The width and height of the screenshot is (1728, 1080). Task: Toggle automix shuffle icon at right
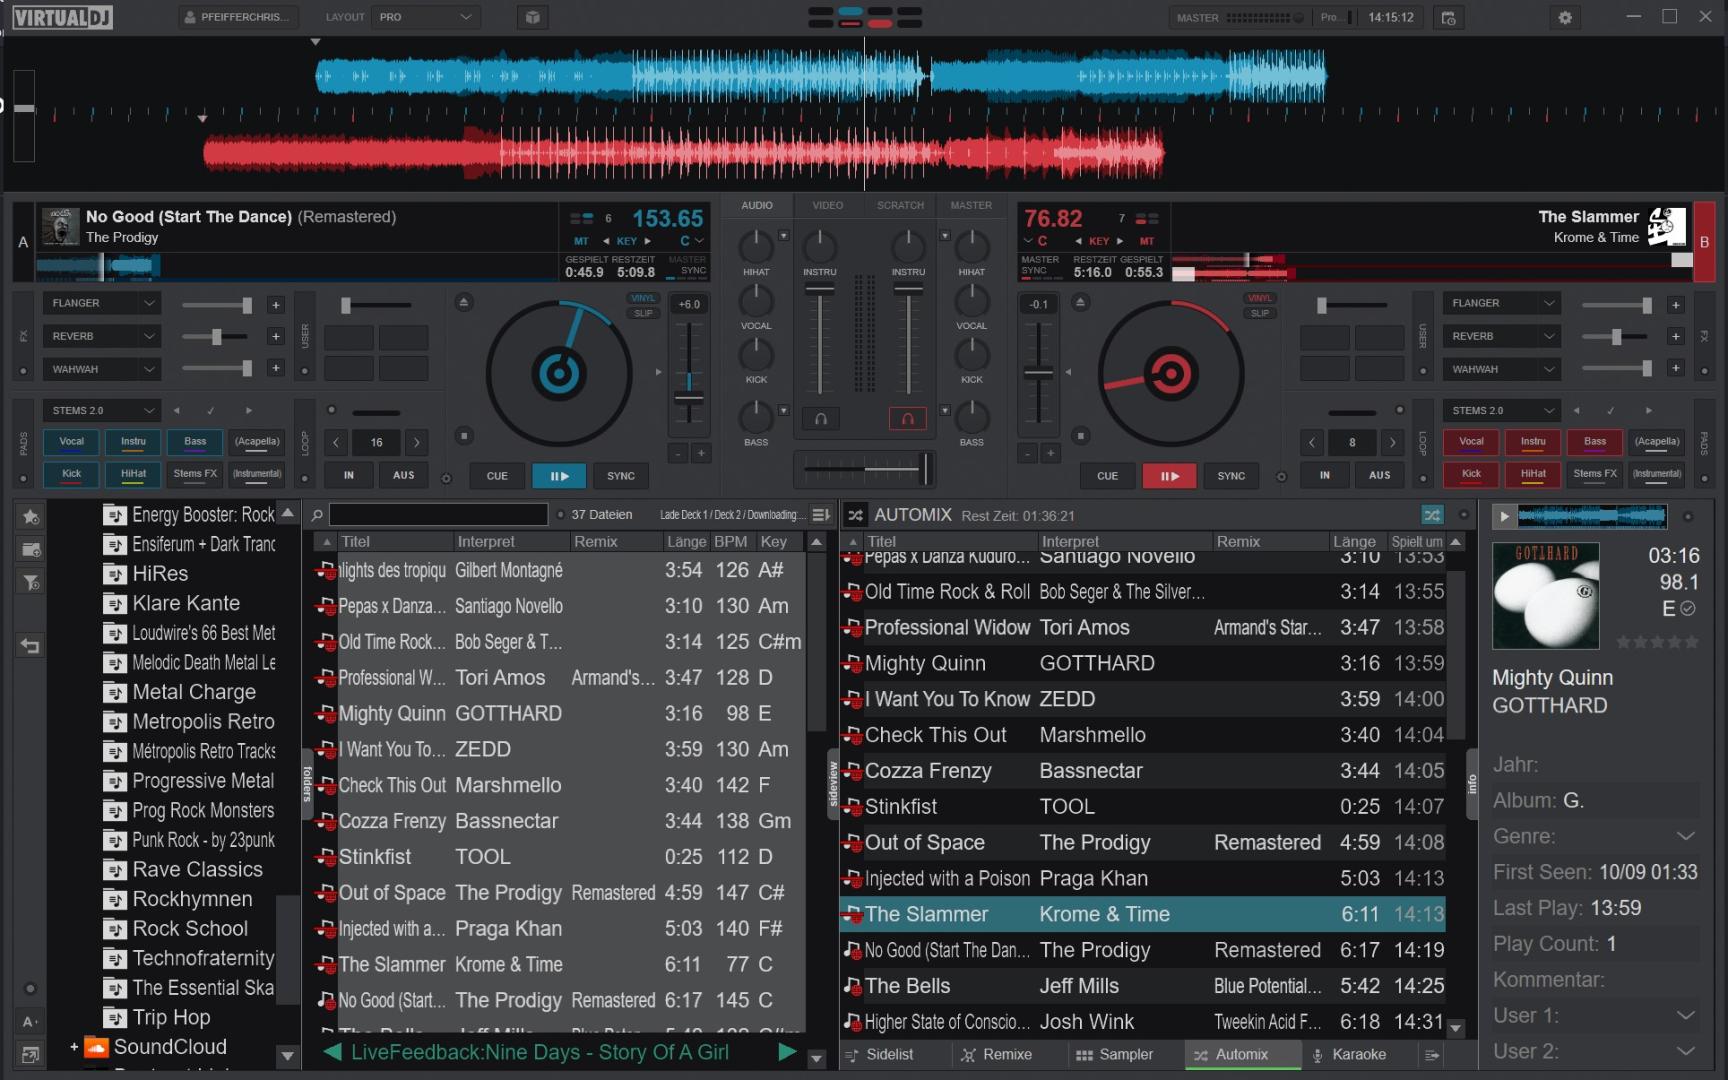tap(1432, 515)
